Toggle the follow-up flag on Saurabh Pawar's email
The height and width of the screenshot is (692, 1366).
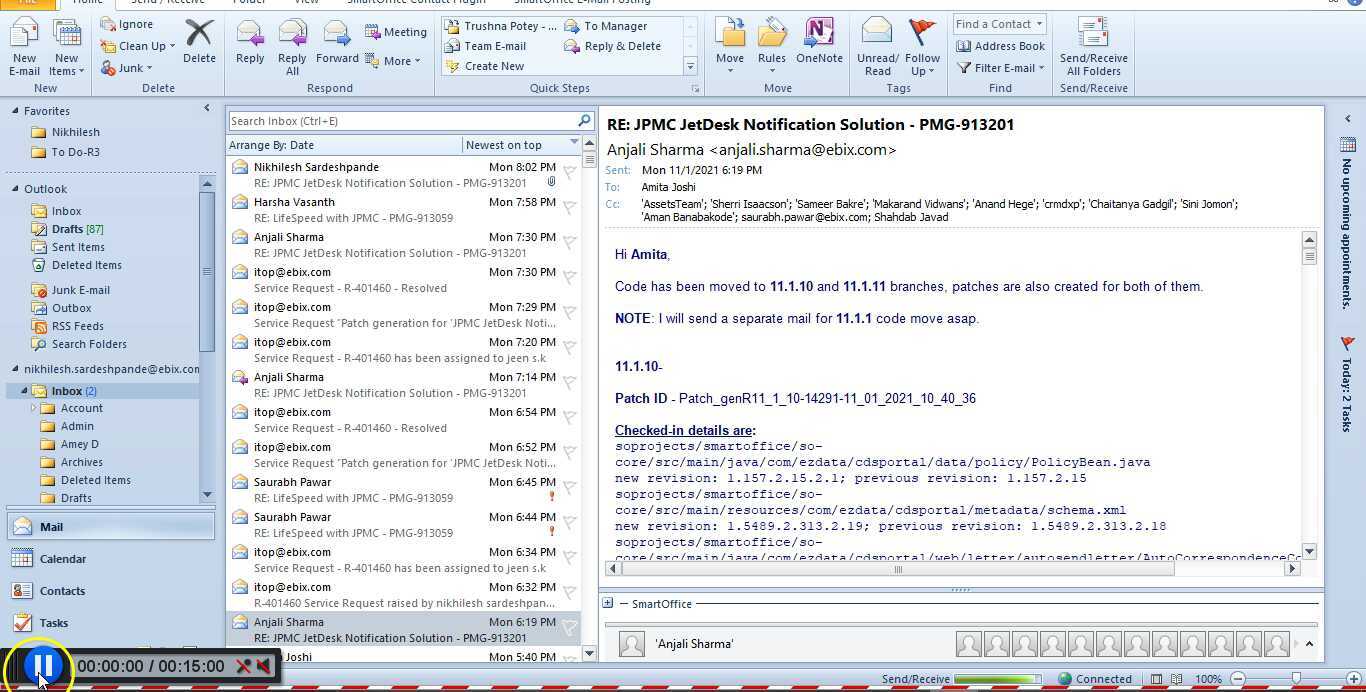click(x=570, y=482)
